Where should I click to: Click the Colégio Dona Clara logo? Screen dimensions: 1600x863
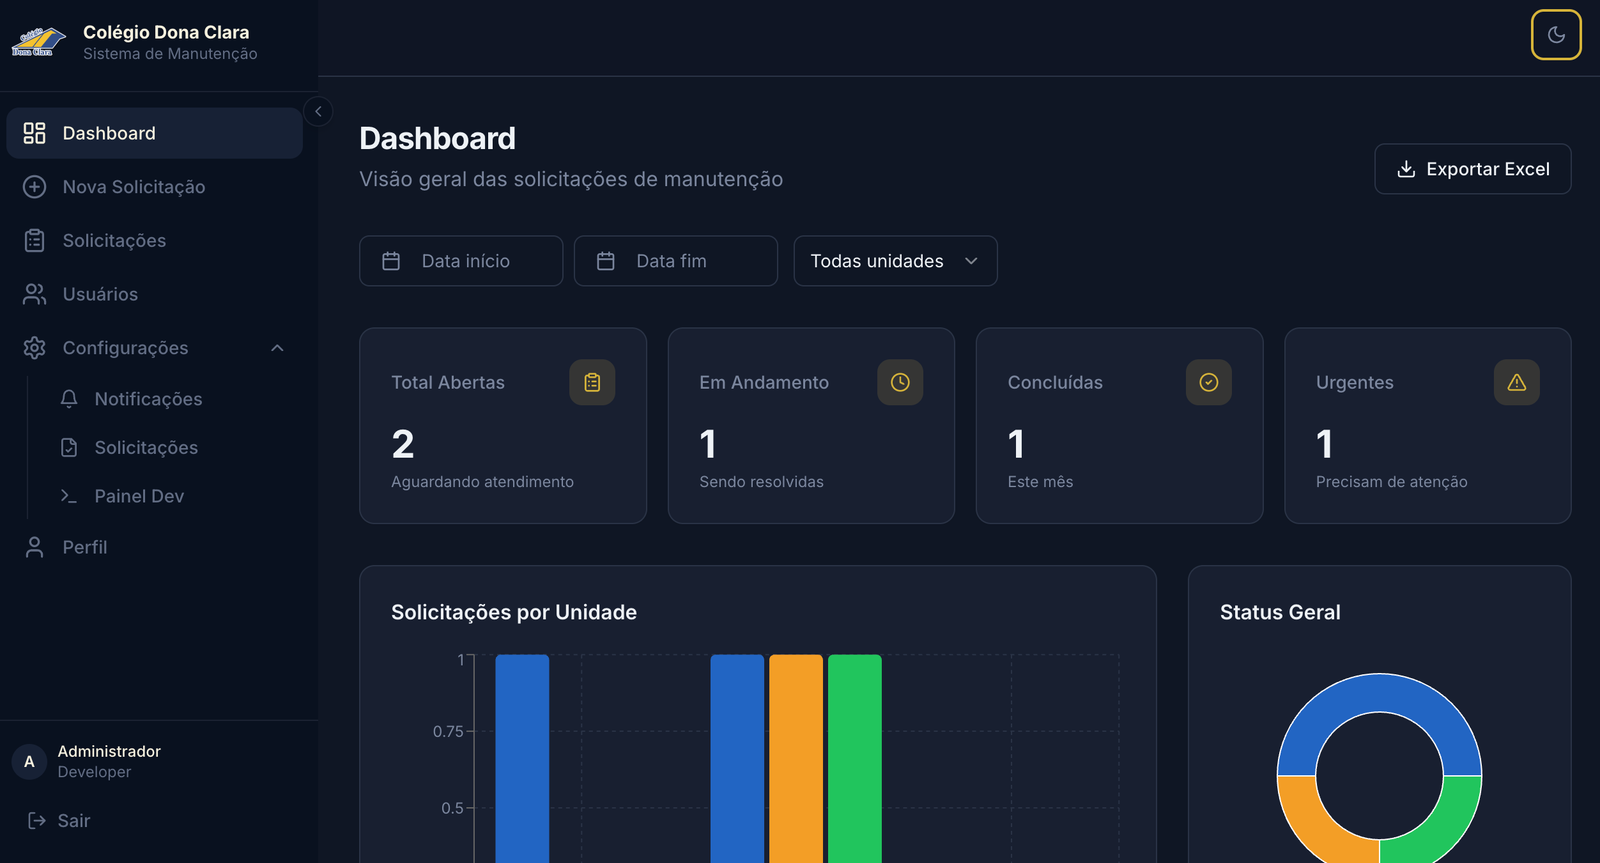(38, 42)
